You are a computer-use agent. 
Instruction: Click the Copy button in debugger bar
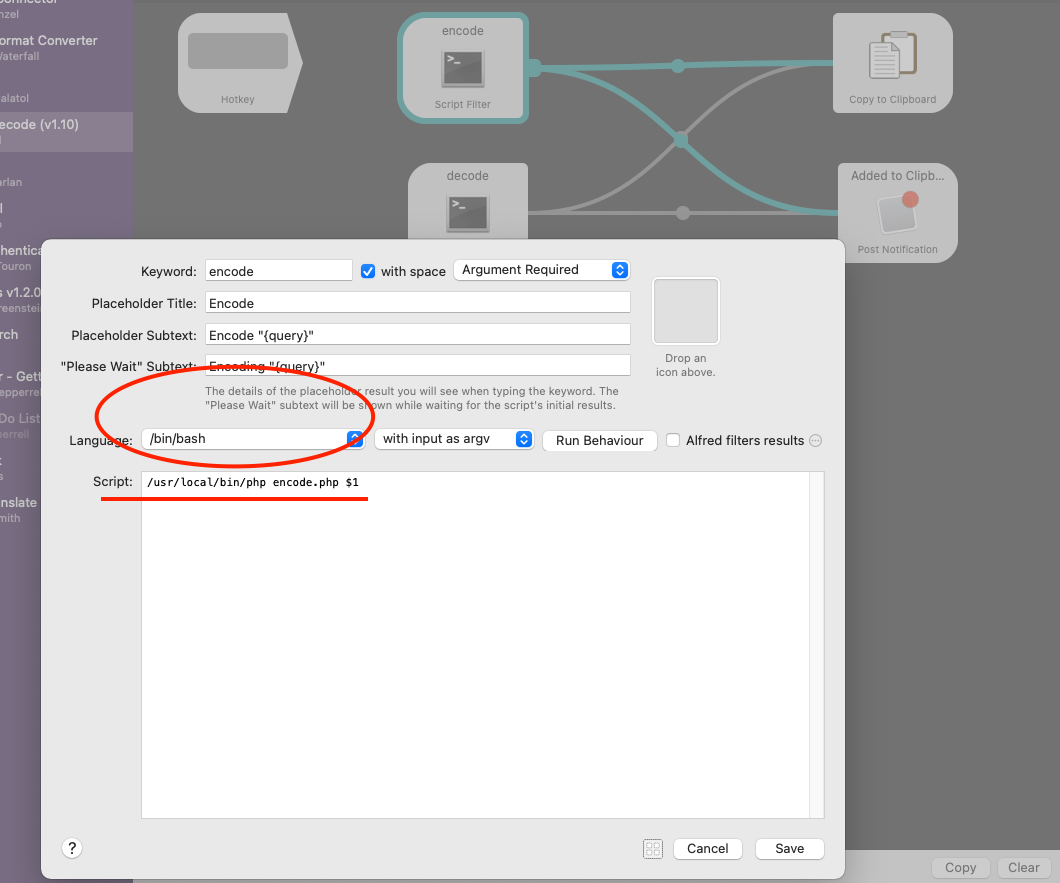[961, 867]
